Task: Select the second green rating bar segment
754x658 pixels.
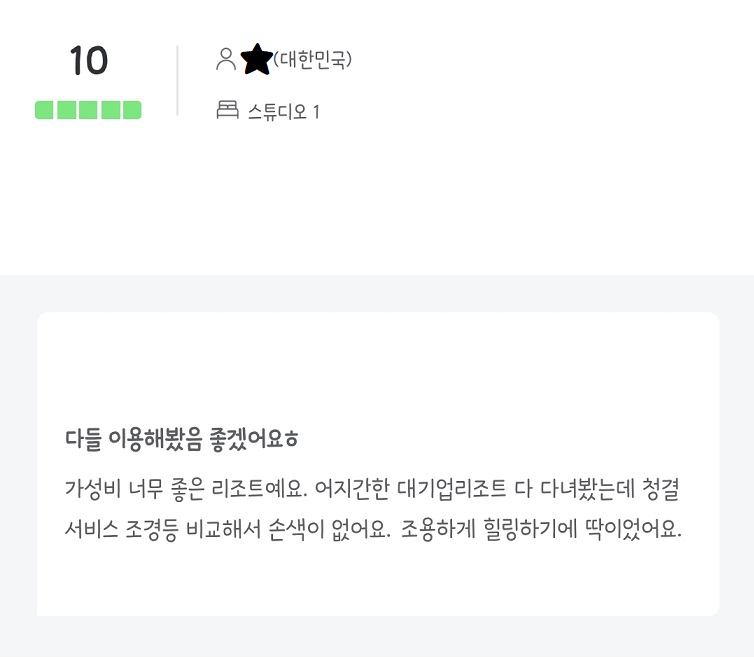Action: click(66, 110)
